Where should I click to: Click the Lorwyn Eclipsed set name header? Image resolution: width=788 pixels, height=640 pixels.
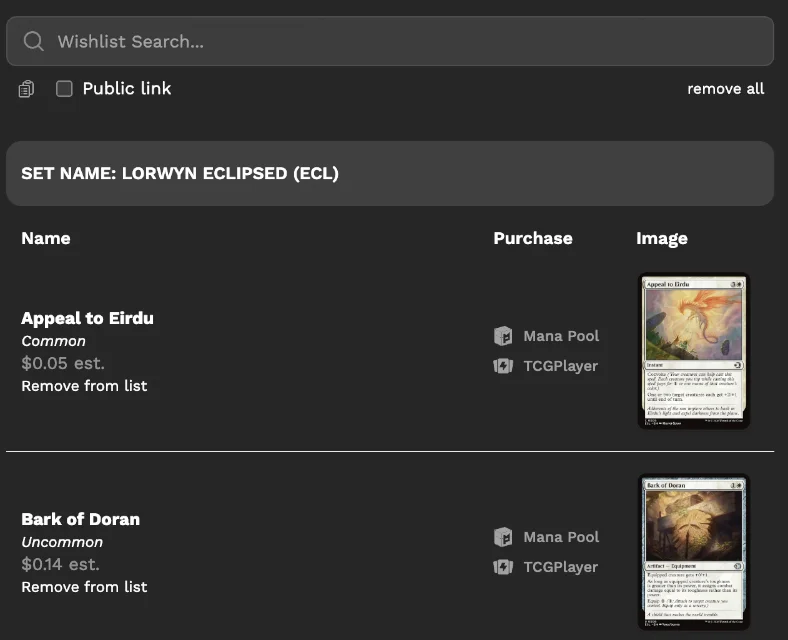[180, 173]
